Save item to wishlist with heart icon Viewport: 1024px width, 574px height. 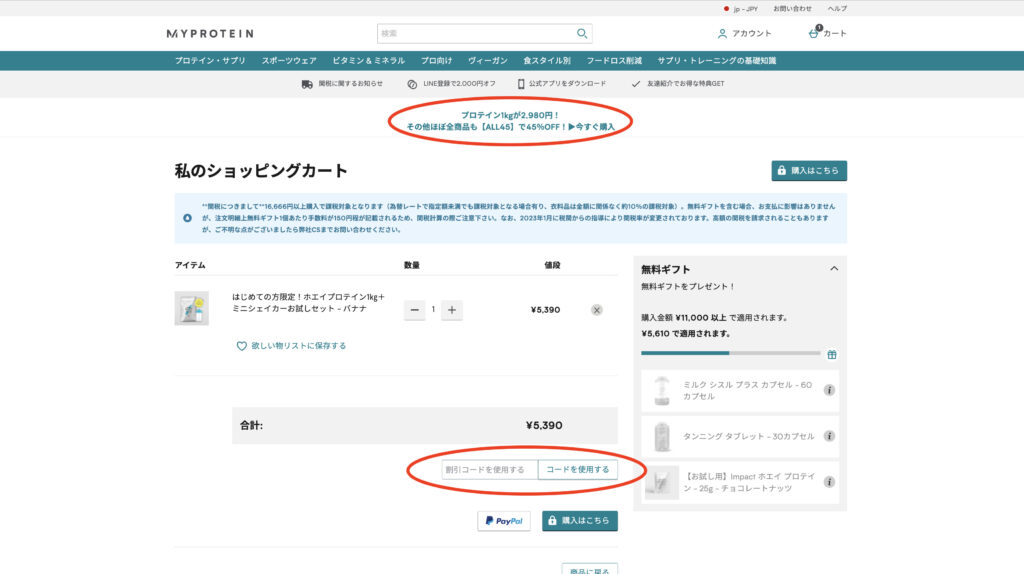pos(241,346)
